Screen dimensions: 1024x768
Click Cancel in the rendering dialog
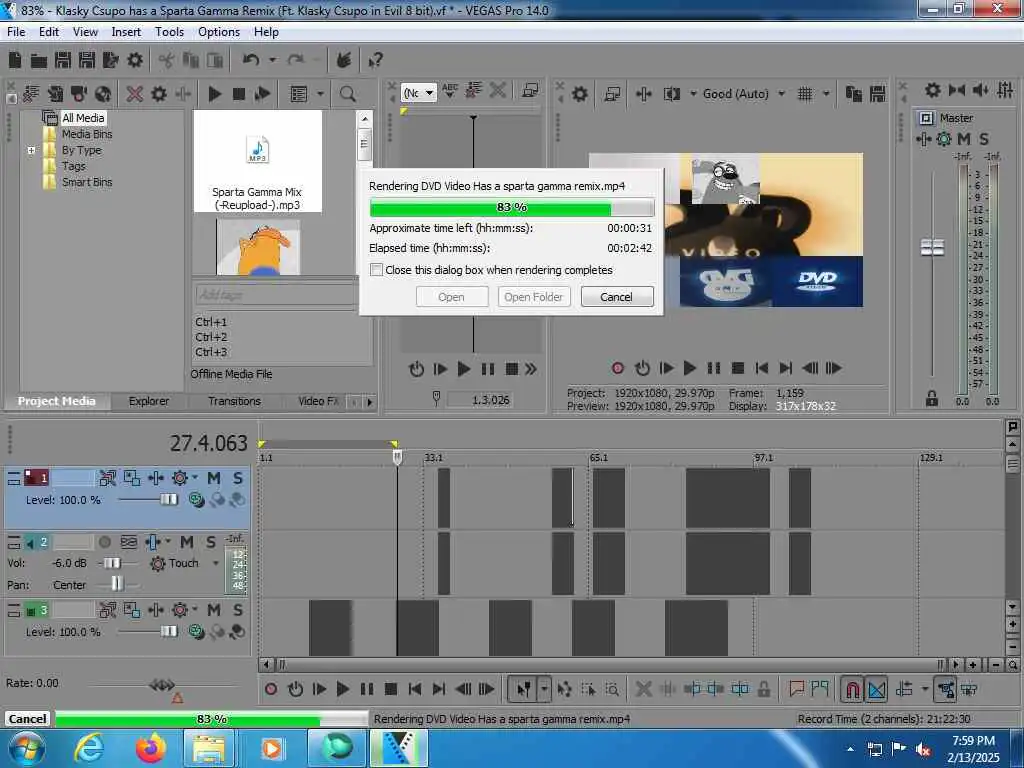point(616,297)
